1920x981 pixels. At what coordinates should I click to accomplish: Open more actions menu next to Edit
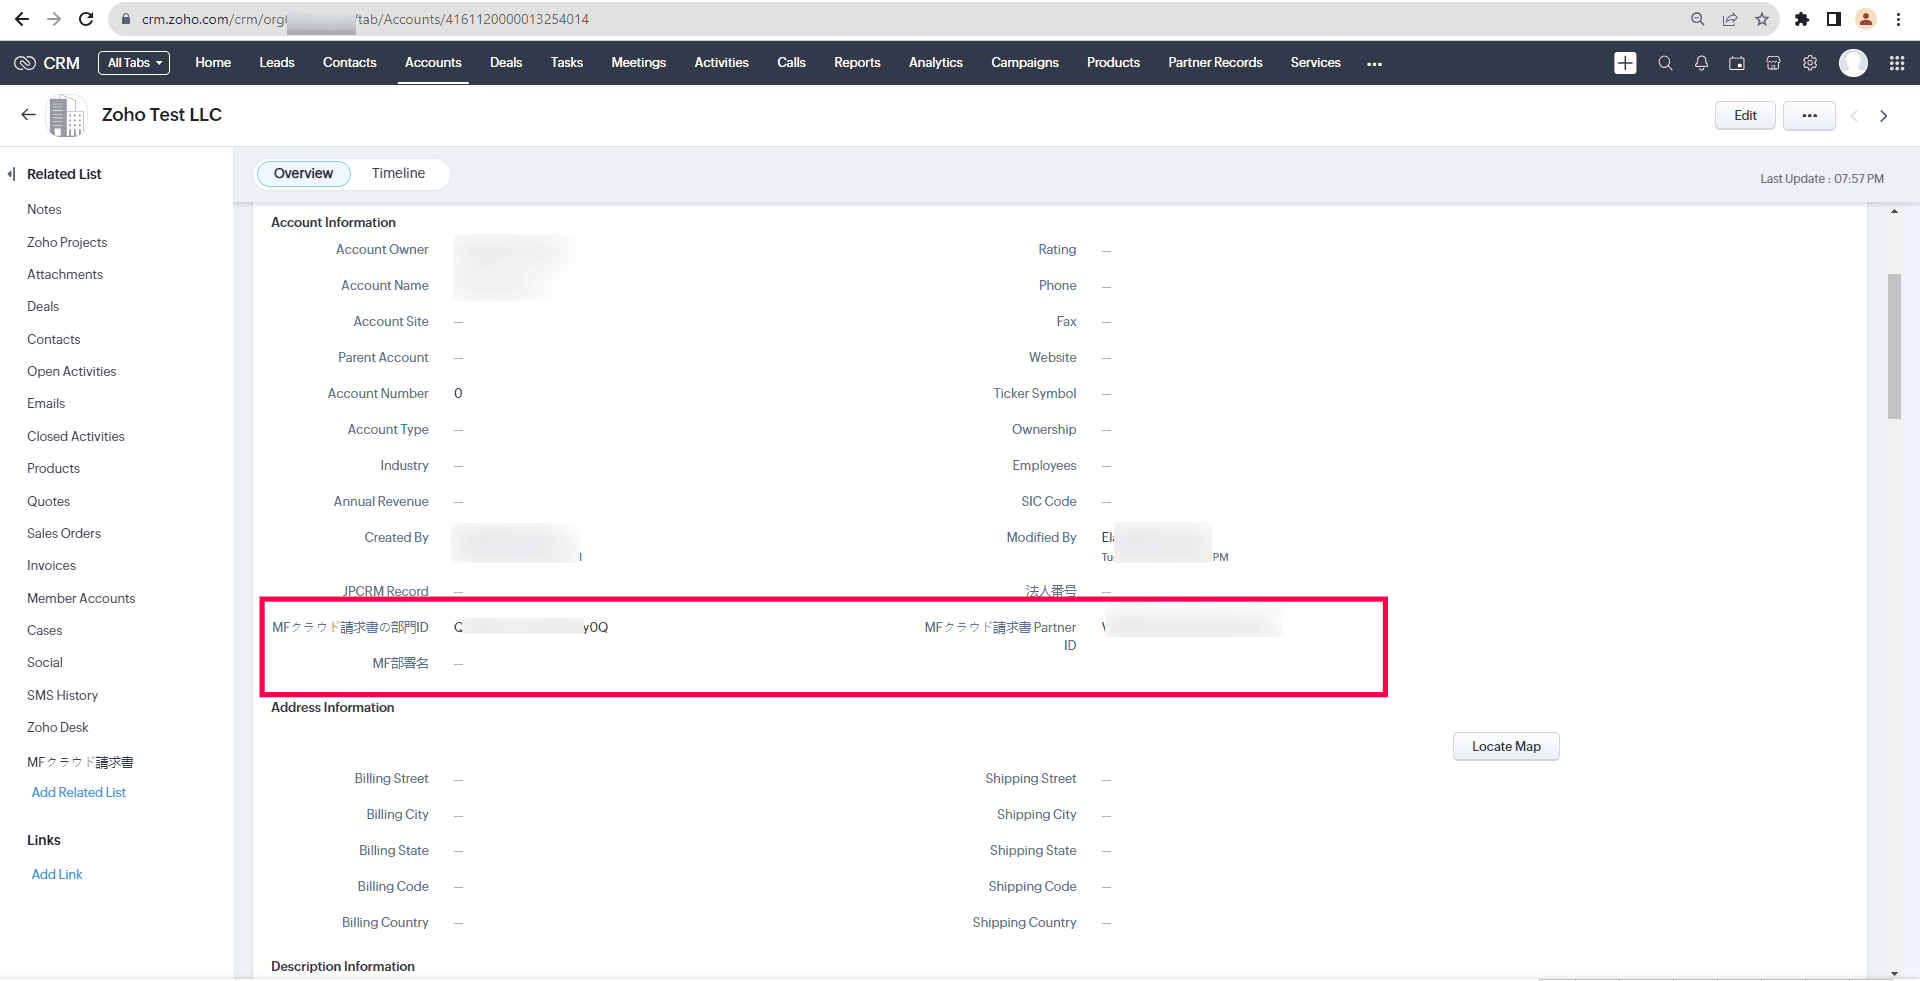(x=1809, y=116)
